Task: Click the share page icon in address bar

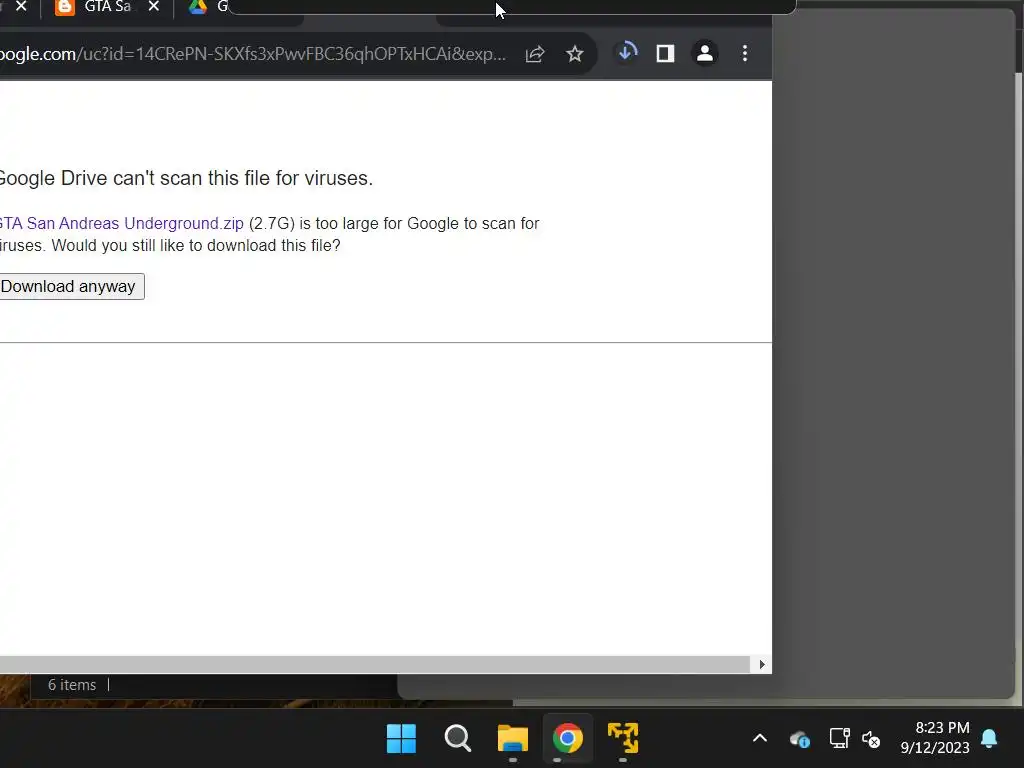Action: pyautogui.click(x=535, y=54)
